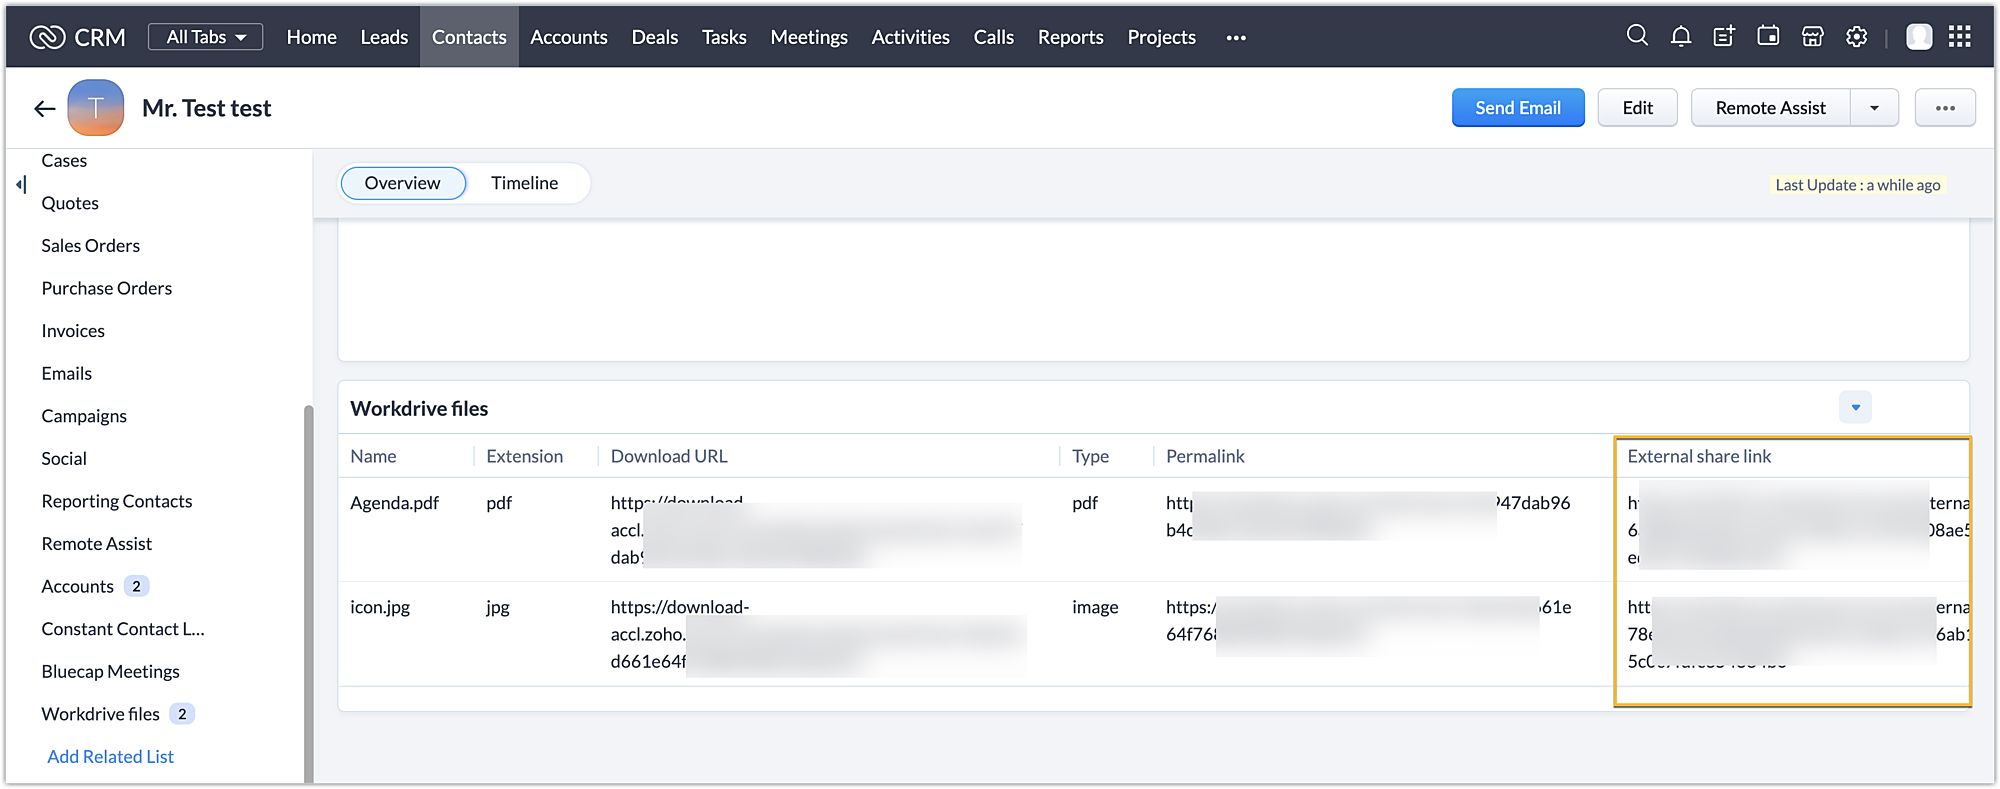Image resolution: width=2000 pixels, height=789 pixels.
Task: Select Emails in sidebar
Action: click(66, 374)
